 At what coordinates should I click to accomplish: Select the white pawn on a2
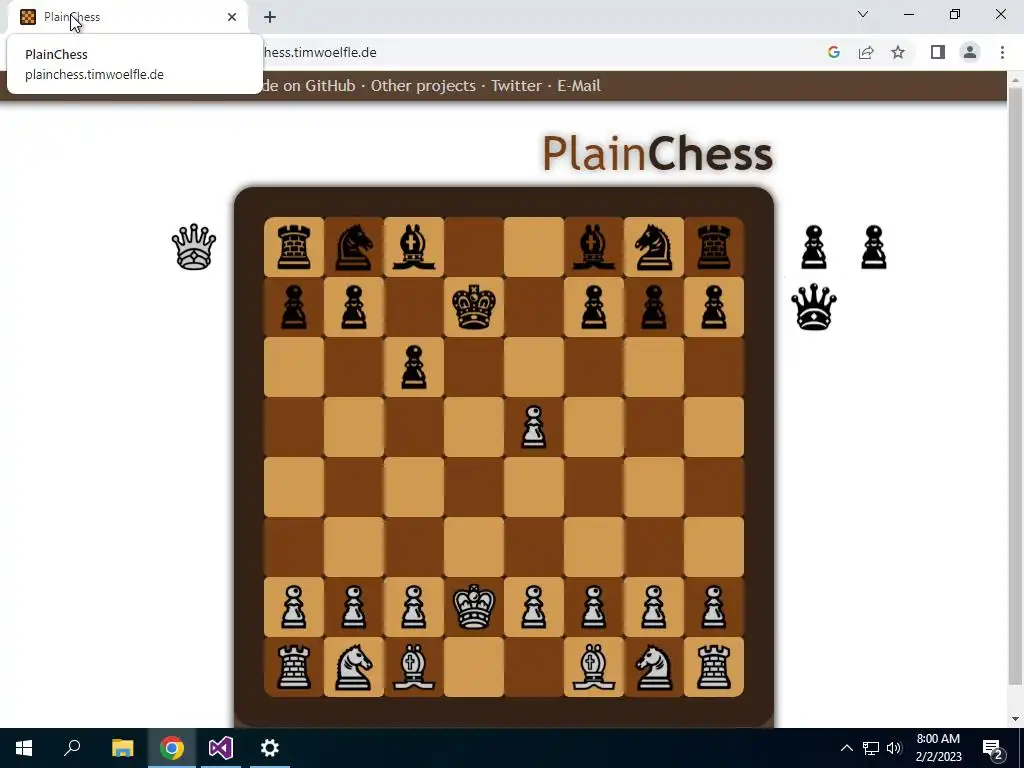294,607
